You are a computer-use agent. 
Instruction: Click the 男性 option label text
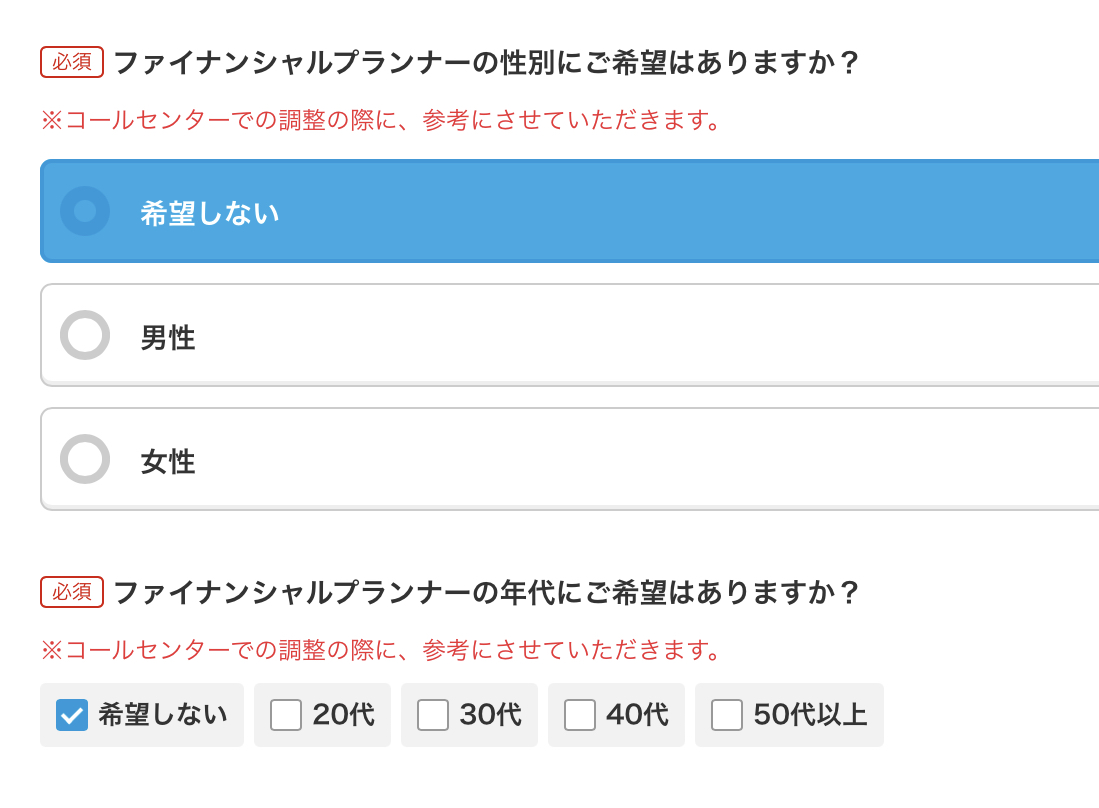[168, 338]
